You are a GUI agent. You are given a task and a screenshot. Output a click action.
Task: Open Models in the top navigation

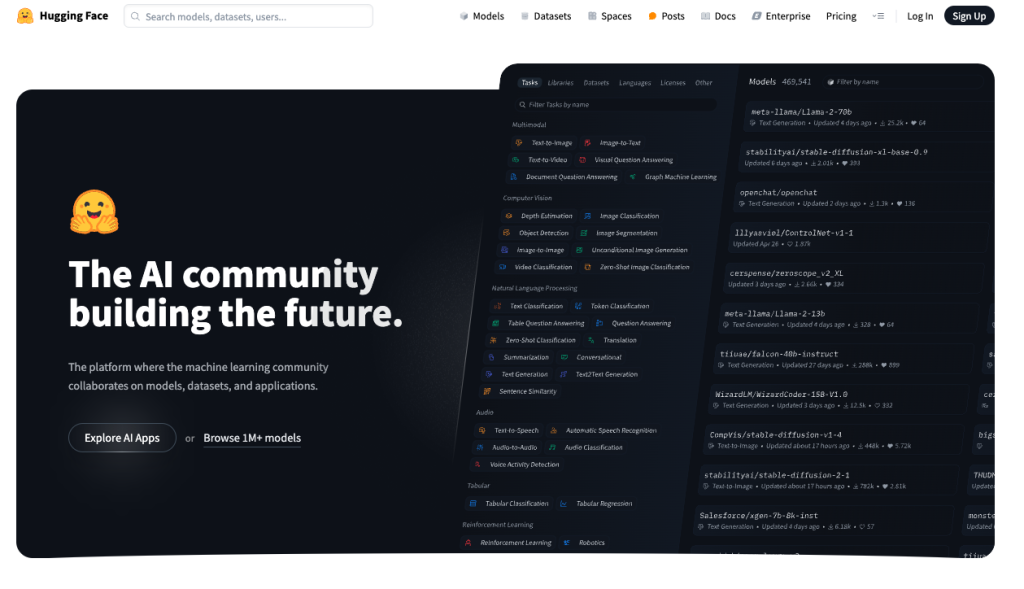click(482, 16)
